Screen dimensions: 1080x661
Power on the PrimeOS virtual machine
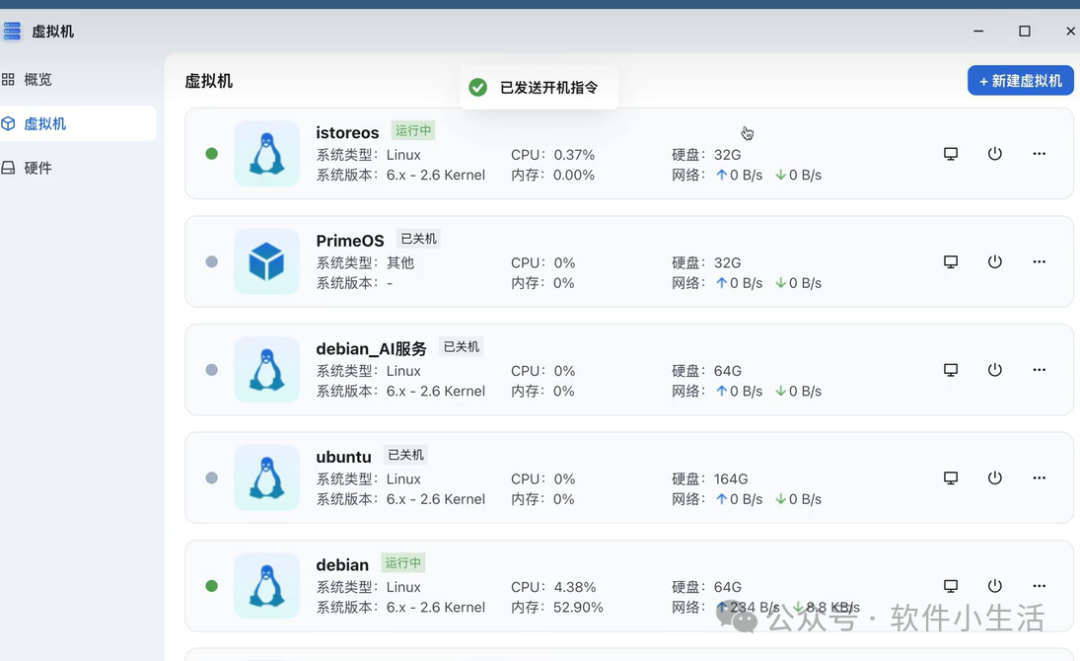point(995,262)
